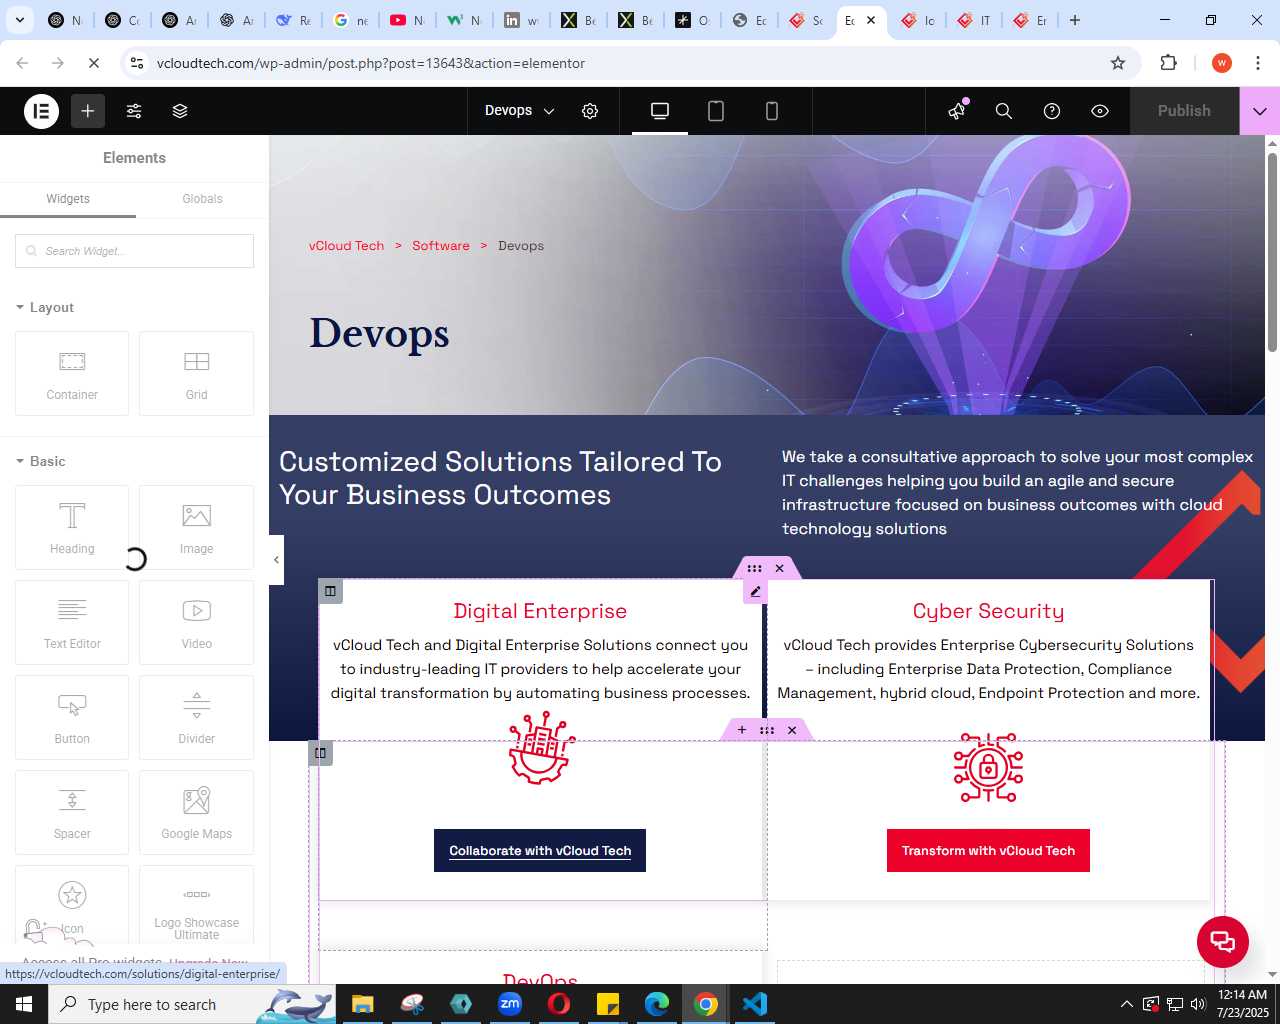Image resolution: width=1280 pixels, height=1024 pixels.
Task: Select the Image widget
Action: point(196,527)
